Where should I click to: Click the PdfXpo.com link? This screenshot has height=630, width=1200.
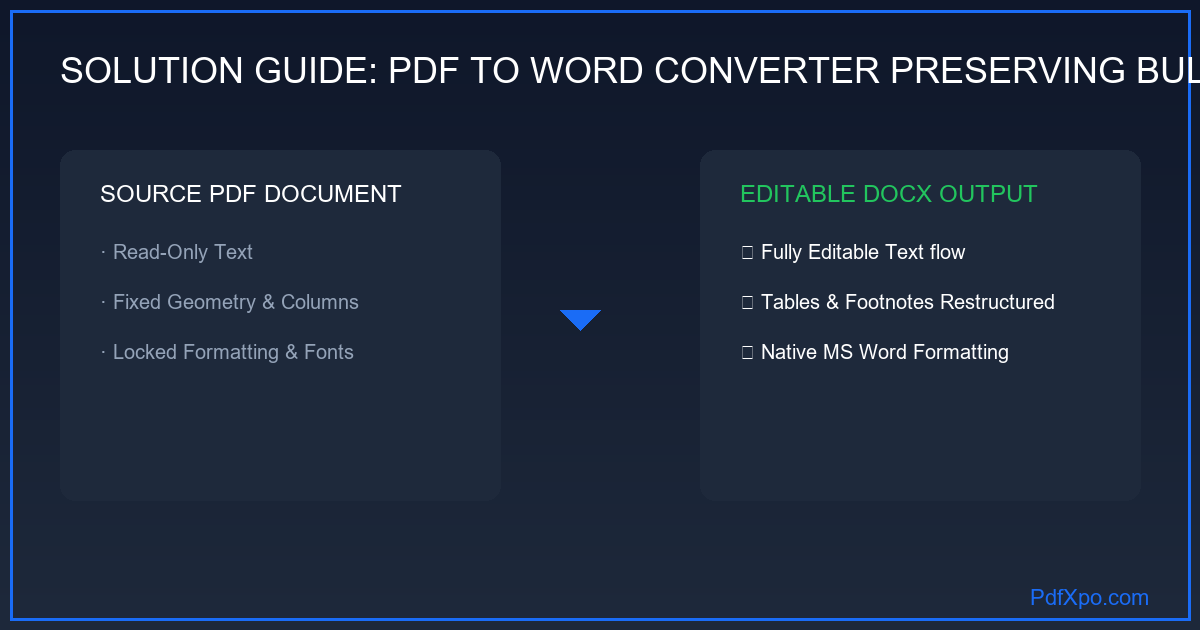point(1089,598)
